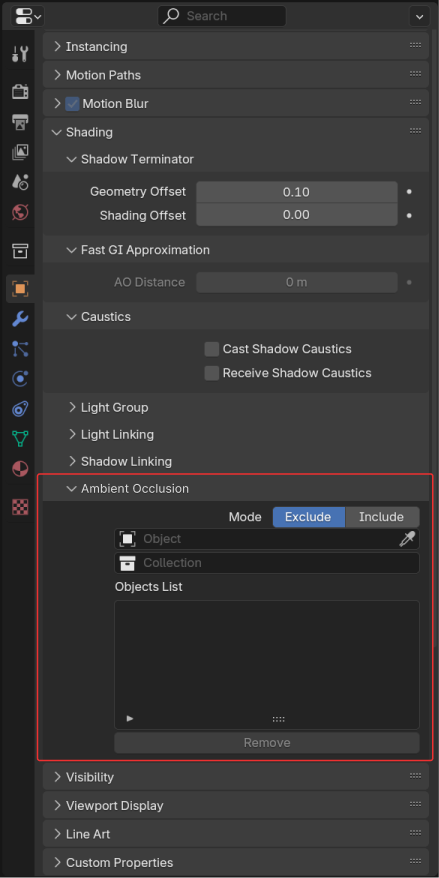Open the View Layer properties tab
This screenshot has height=878, width=439.
pos(20,152)
